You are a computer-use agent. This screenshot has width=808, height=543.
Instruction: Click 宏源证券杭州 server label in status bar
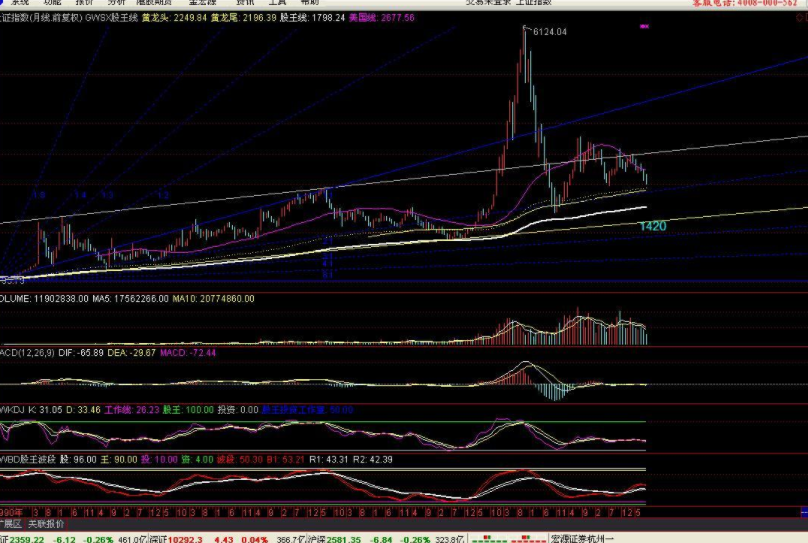(x=582, y=539)
